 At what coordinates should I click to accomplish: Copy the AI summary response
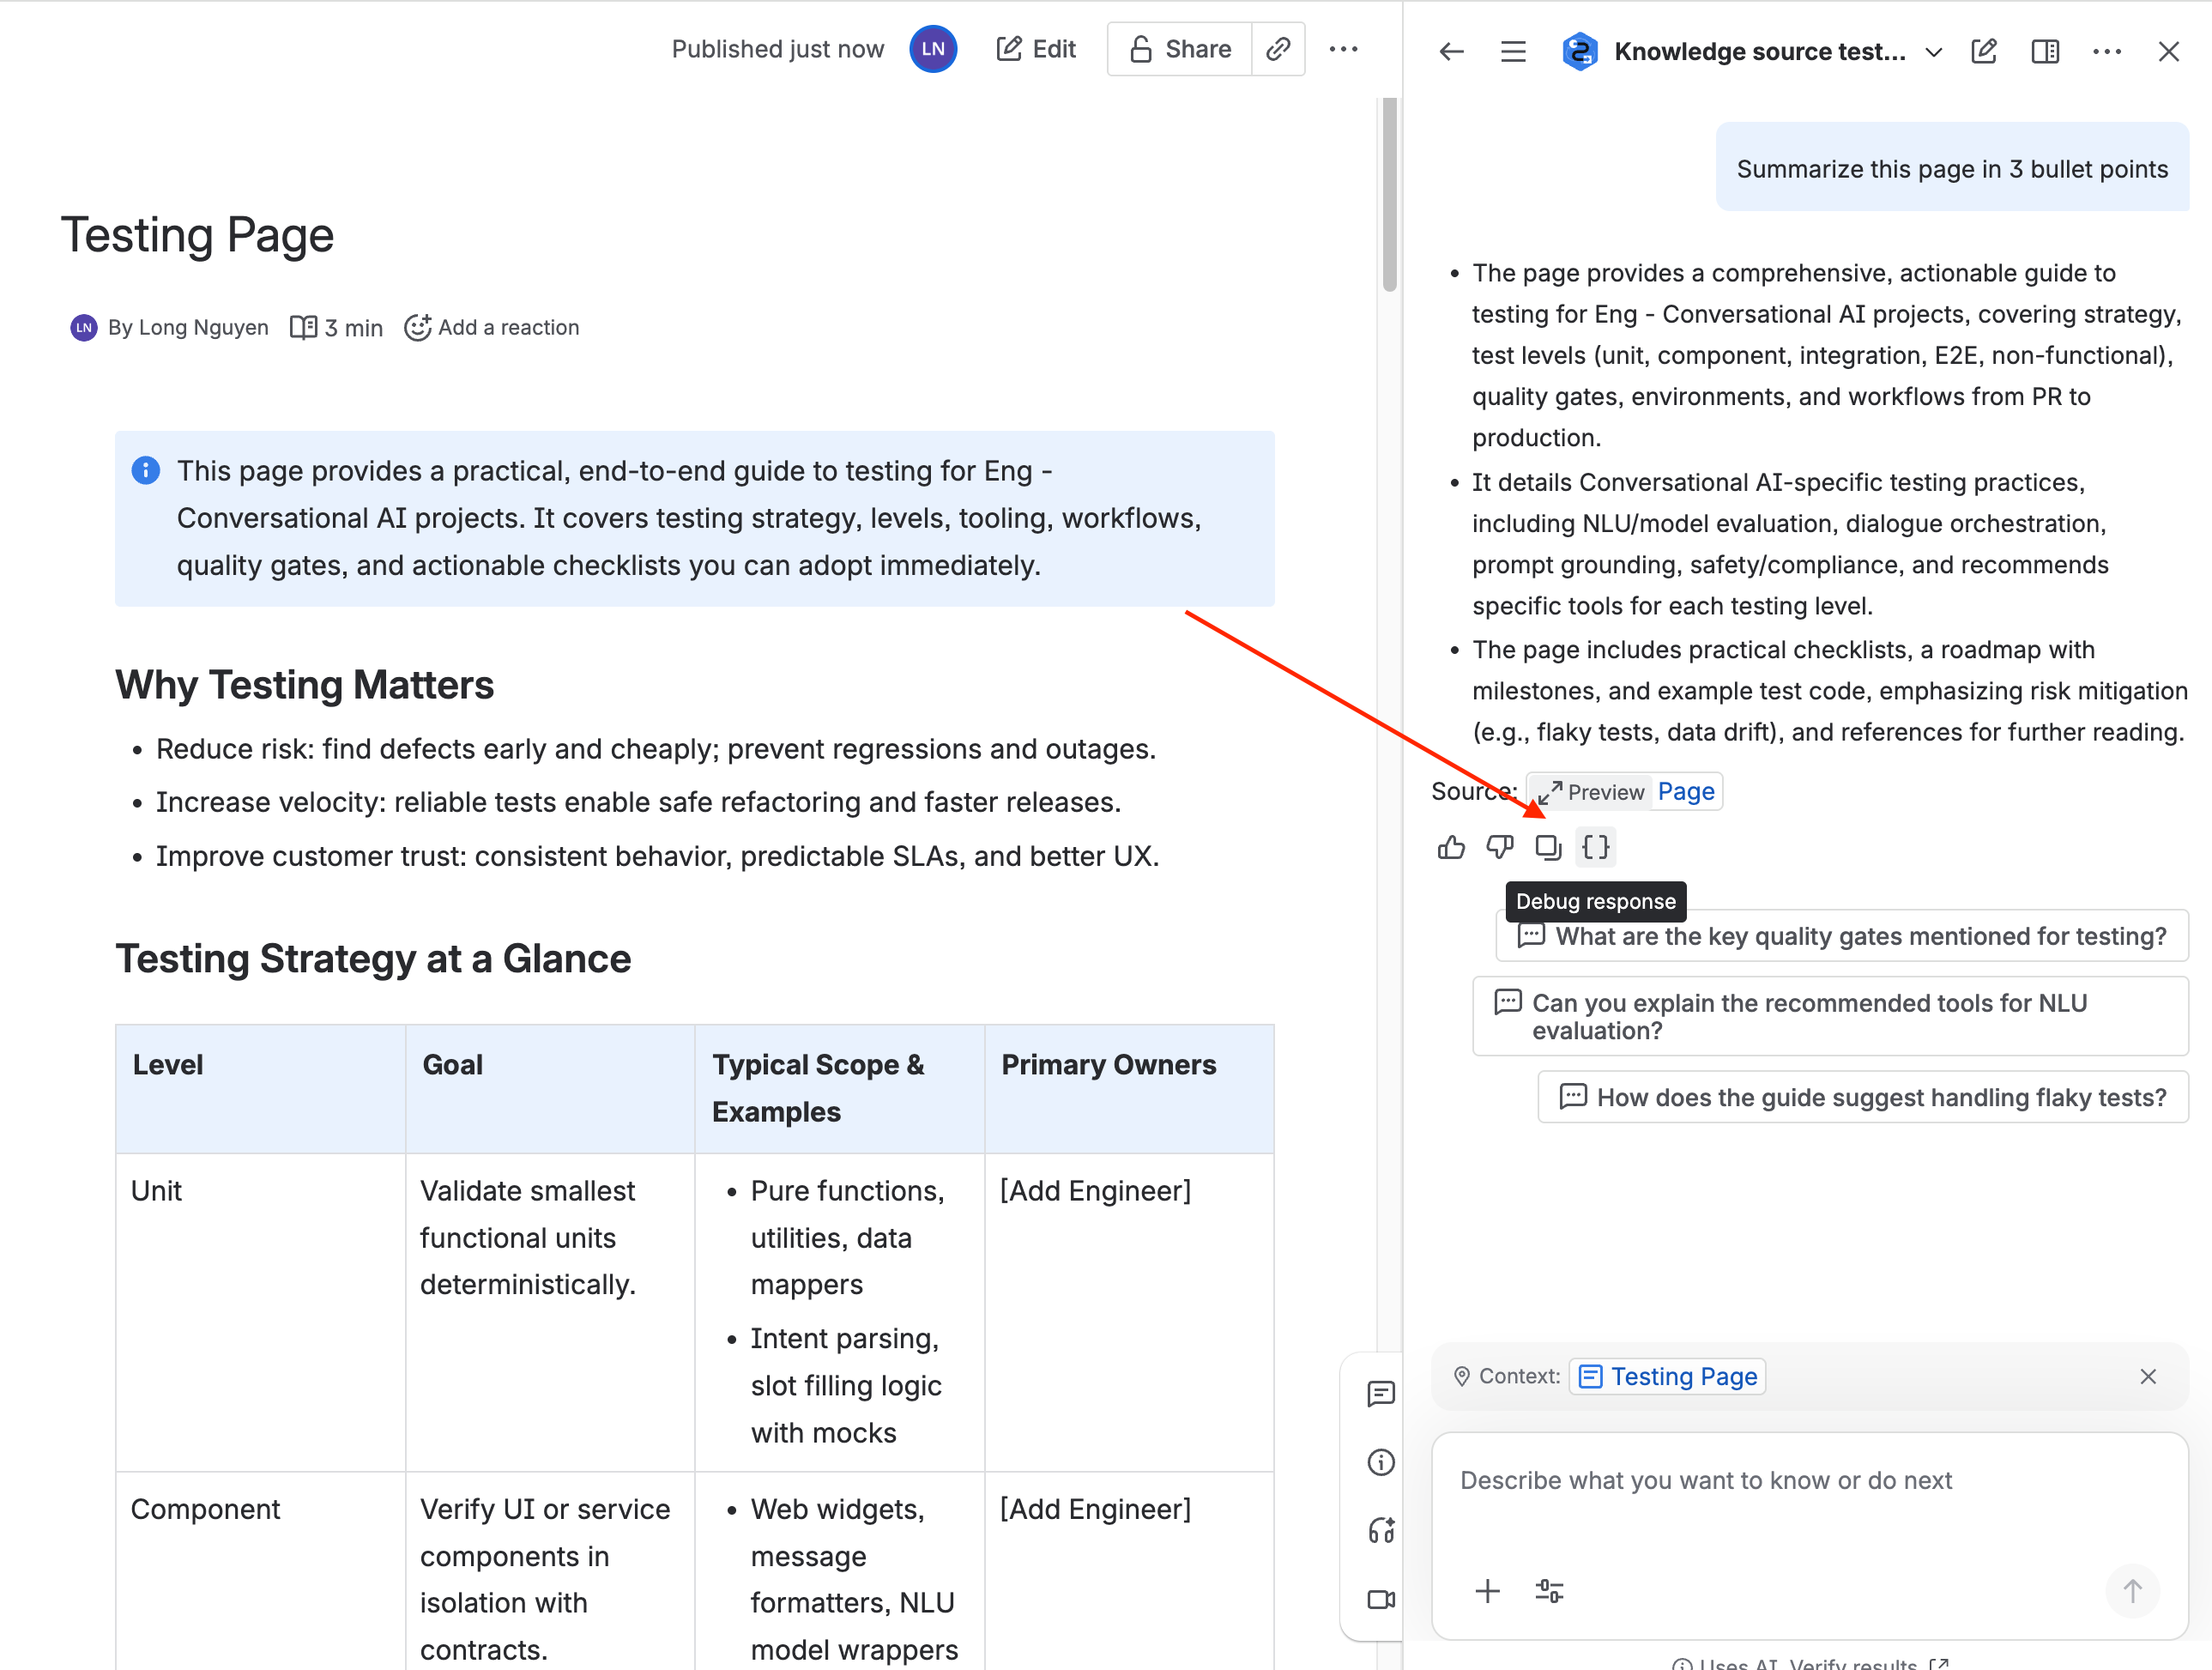pos(1548,847)
